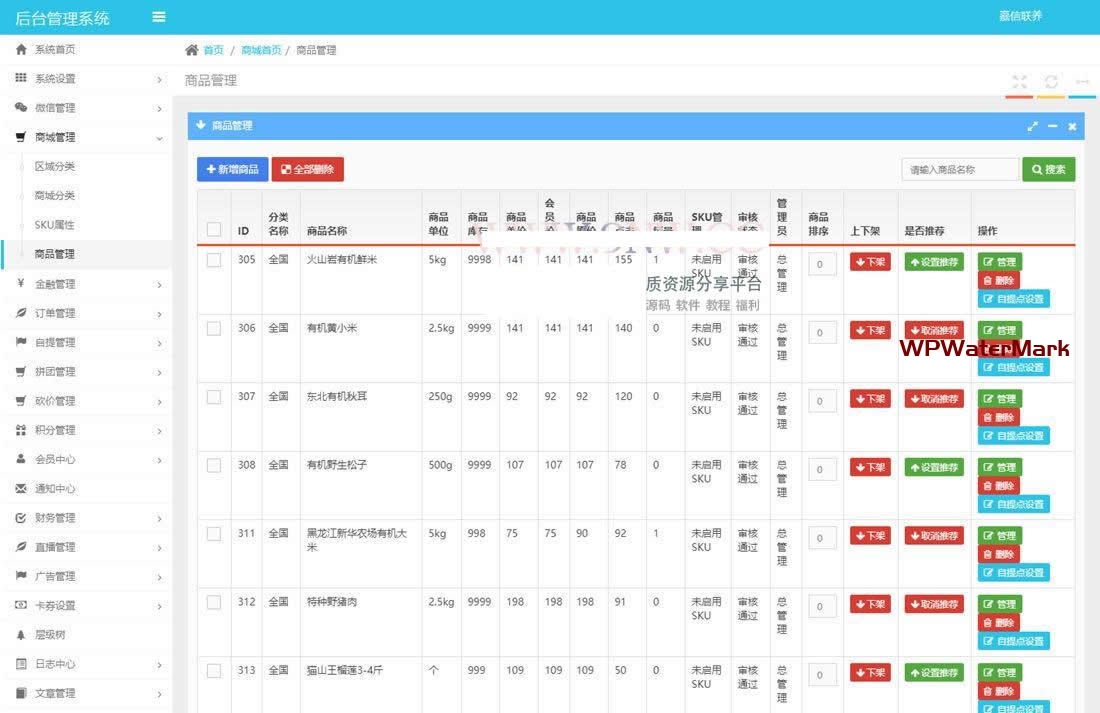The width and height of the screenshot is (1100, 713).
Task: Open 微信管理 in the sidebar
Action: point(55,108)
